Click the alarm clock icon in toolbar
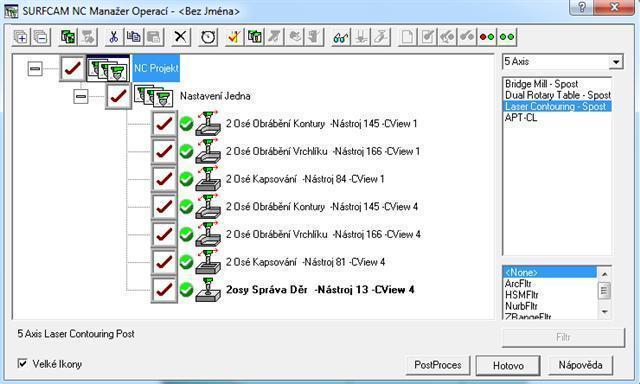Viewport: 640px width, 384px height. tap(208, 37)
